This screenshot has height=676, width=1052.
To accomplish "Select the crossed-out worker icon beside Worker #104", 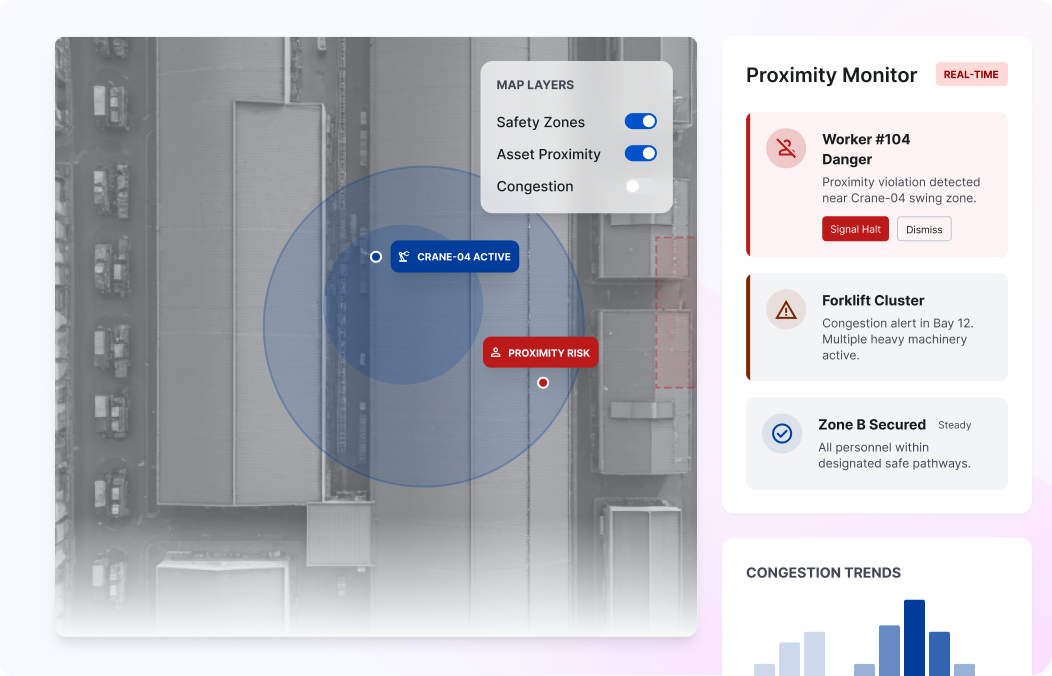I will 785,147.
